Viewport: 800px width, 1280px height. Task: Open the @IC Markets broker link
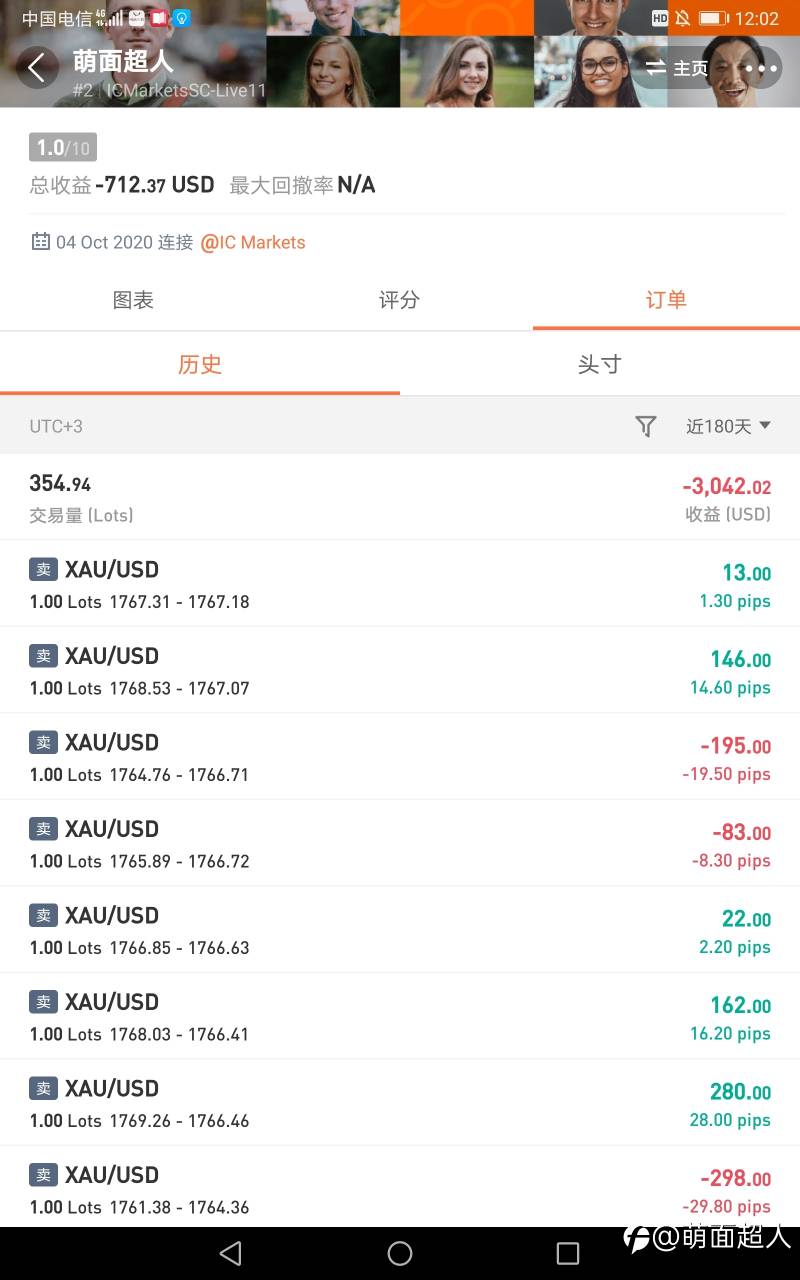coord(253,242)
